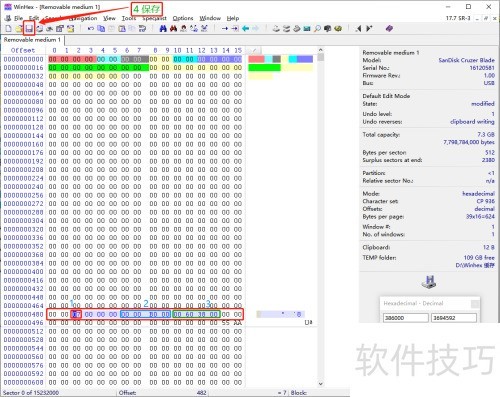Click signature byte AA in row 0000000496
500x397 pixels.
[238, 323]
